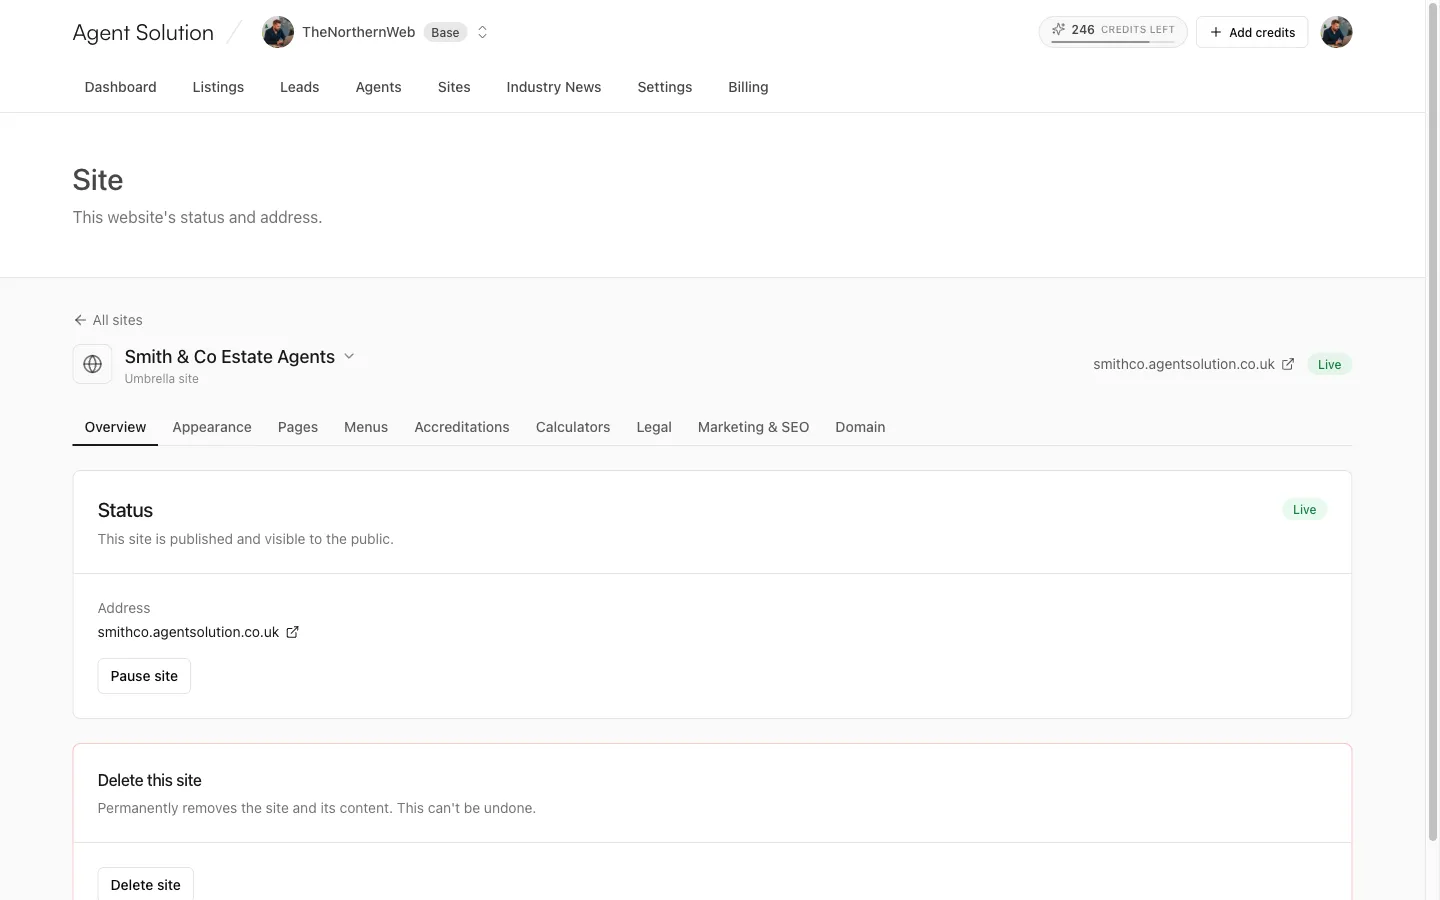Viewport: 1440px width, 900px height.
Task: Click the Base plan badge
Action: (x=445, y=32)
